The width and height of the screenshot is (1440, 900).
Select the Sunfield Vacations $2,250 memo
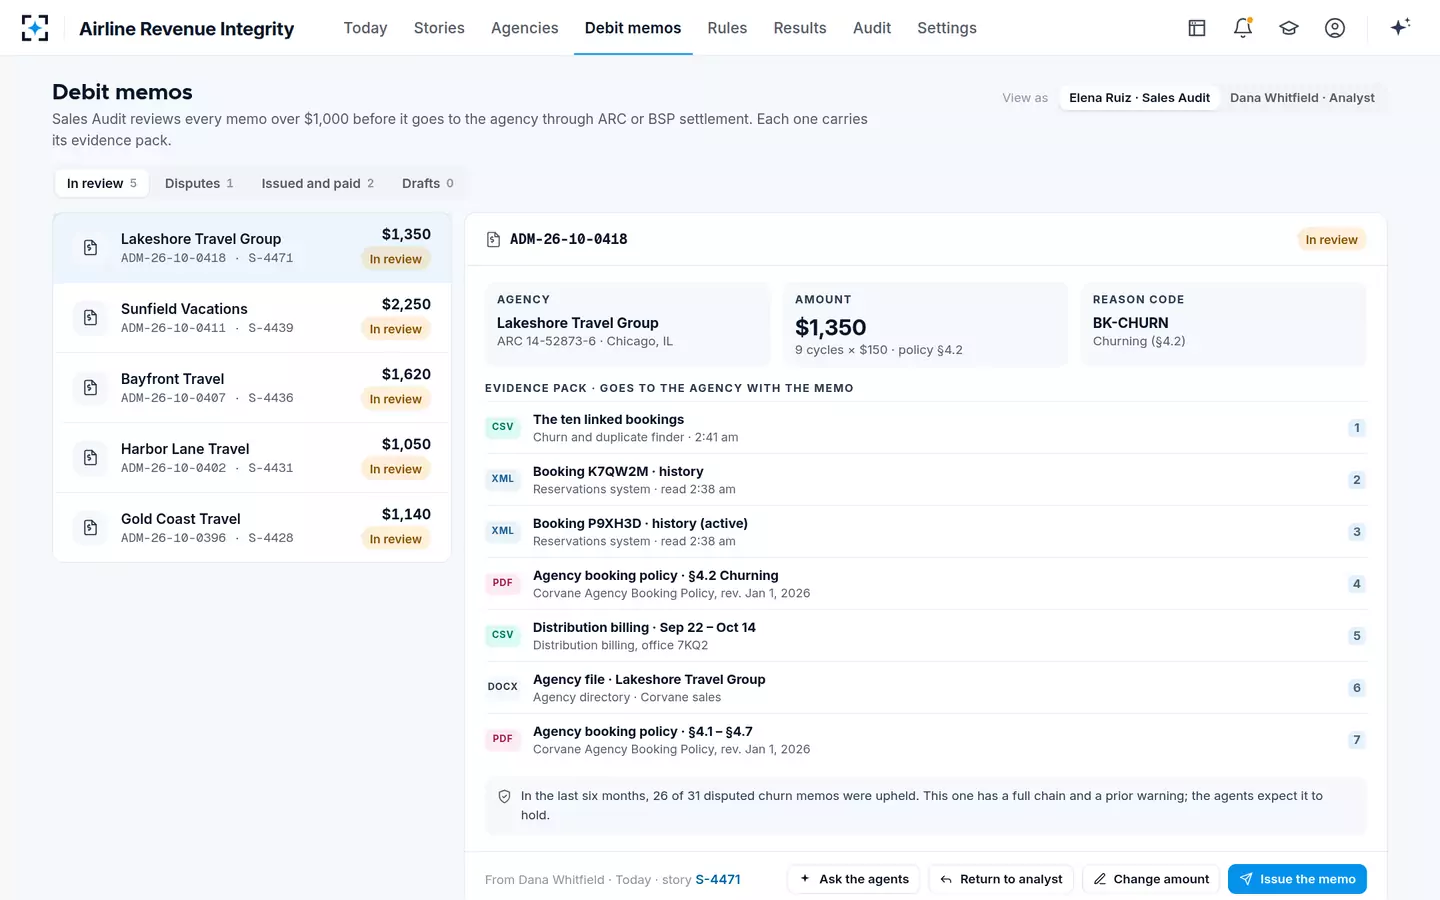pyautogui.click(x=252, y=317)
